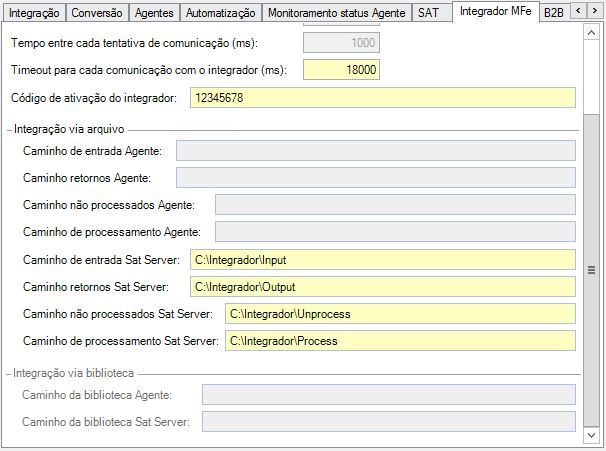
Task: Go to the Automatização tab
Action: click(x=220, y=13)
